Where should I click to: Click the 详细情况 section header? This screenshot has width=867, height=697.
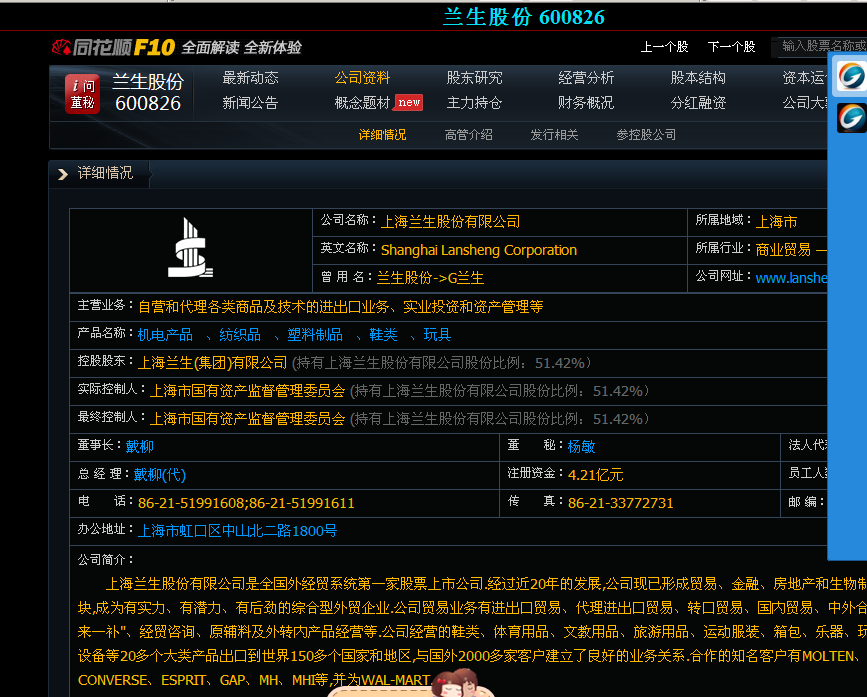tap(105, 174)
